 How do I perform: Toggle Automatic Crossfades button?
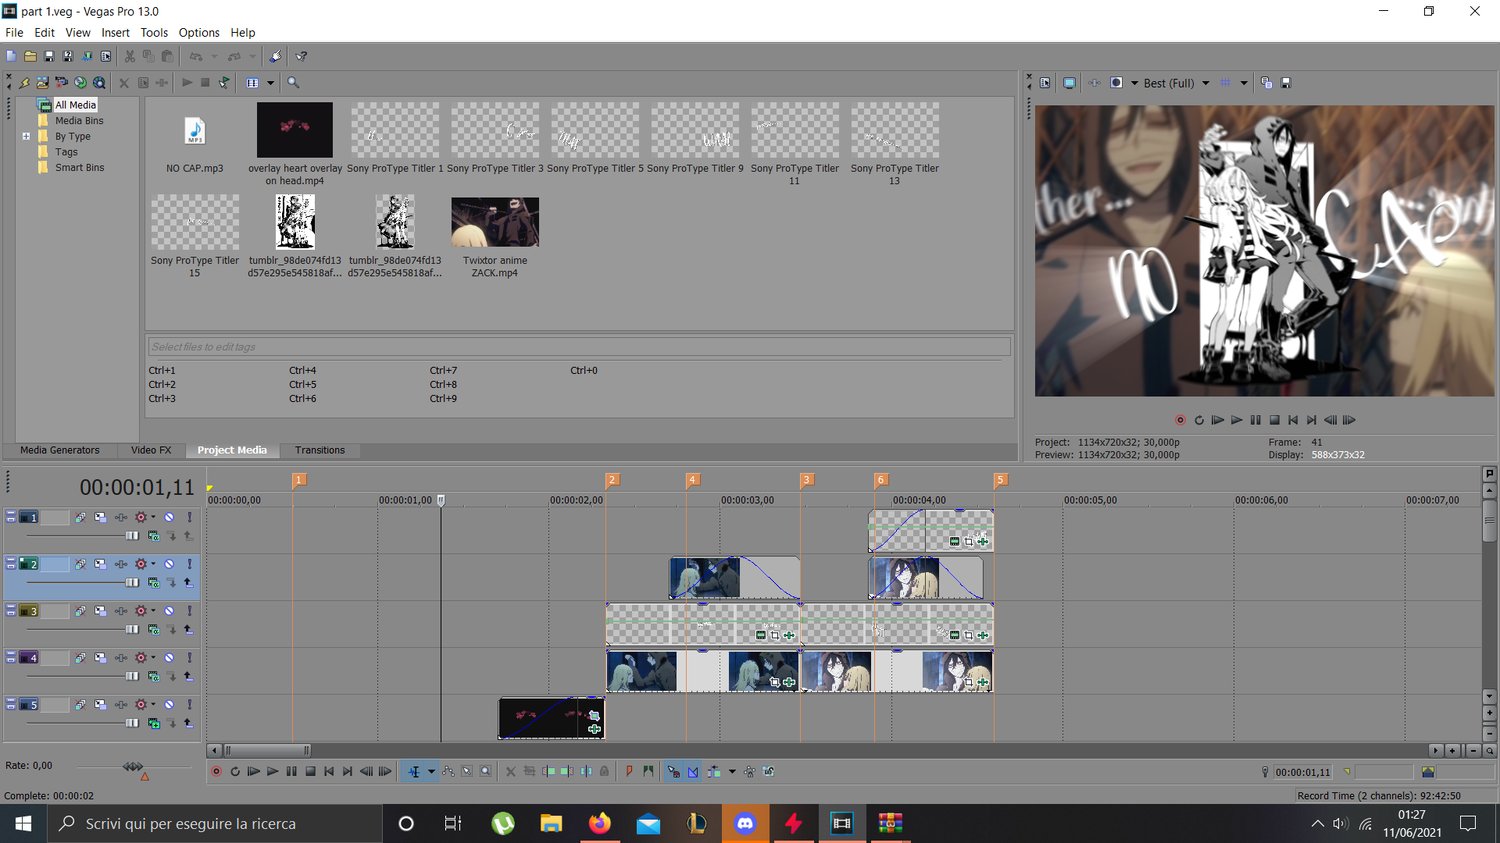692,771
